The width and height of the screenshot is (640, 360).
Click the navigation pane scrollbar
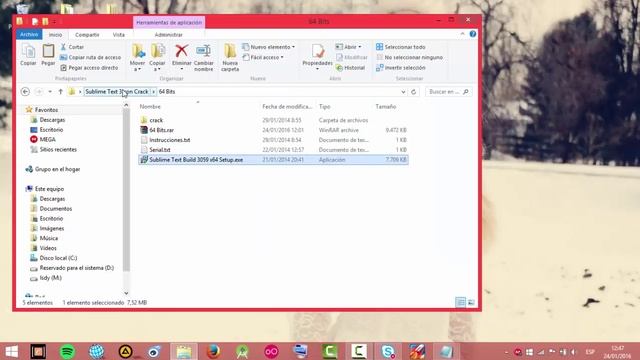point(126,190)
